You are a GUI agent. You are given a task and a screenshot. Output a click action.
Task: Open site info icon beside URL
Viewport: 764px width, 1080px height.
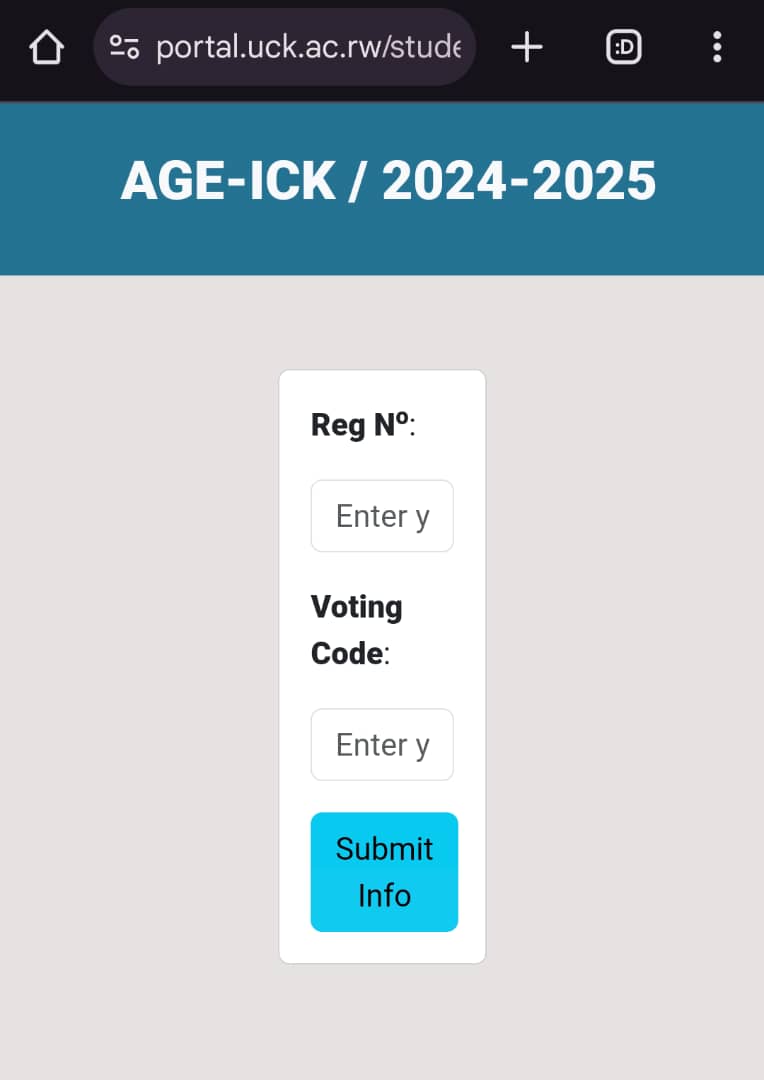click(124, 47)
